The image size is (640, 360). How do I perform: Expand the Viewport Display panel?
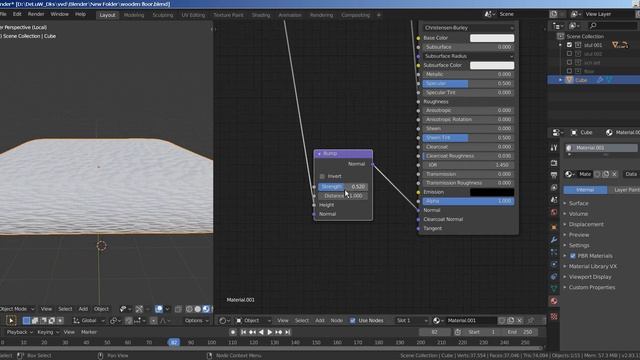click(590, 277)
